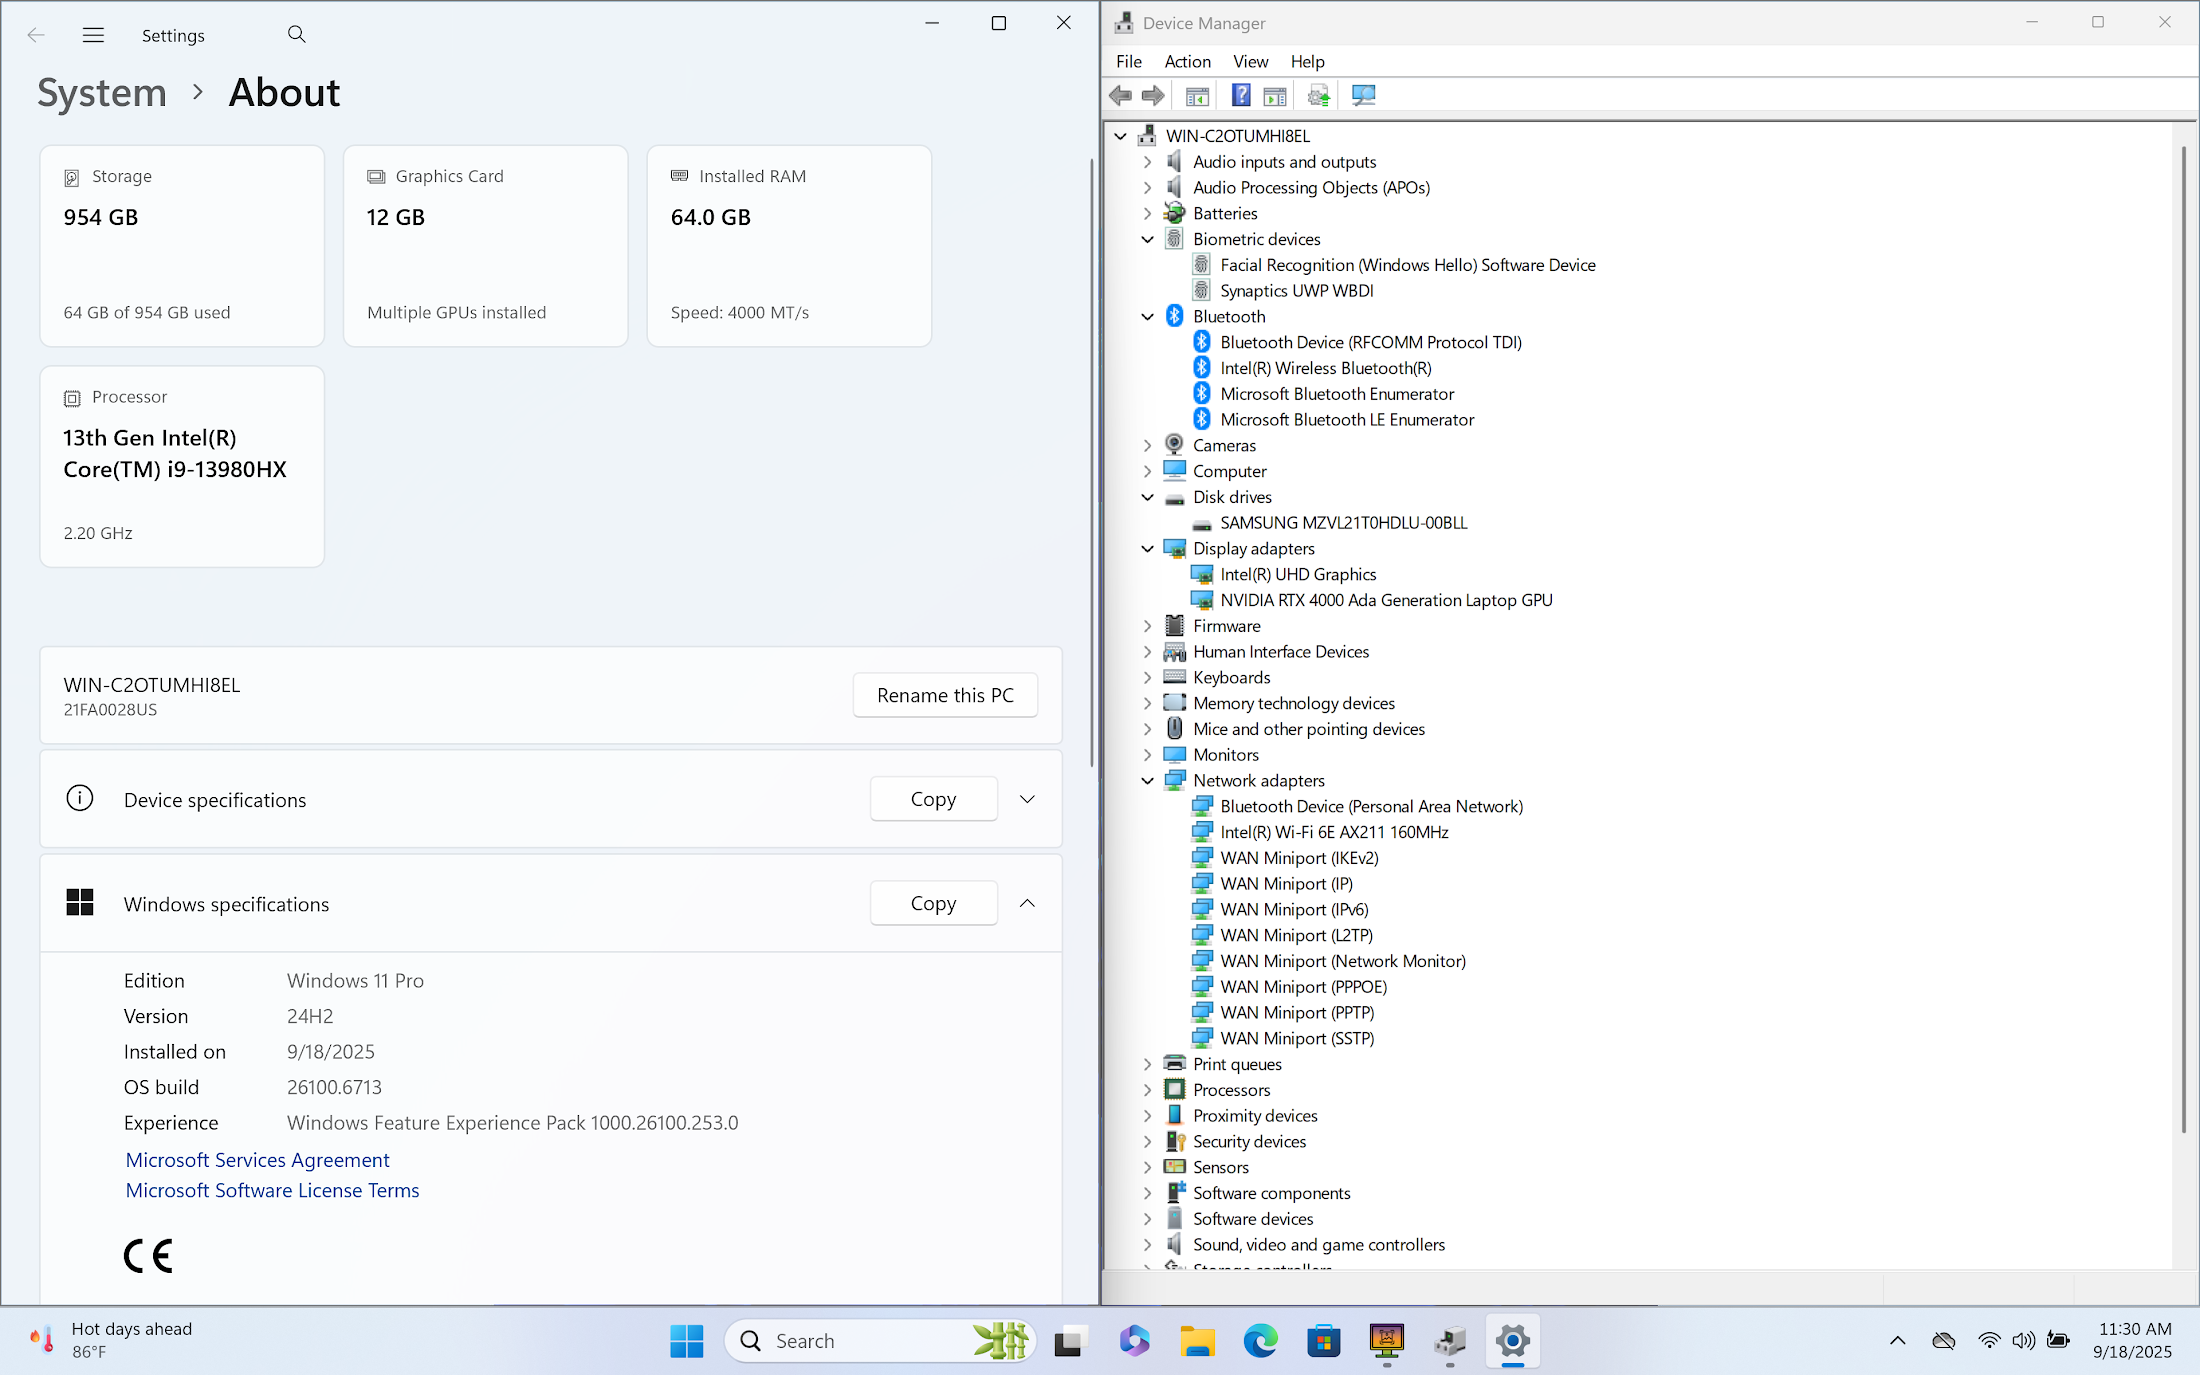Screen dimensions: 2200x1375
Task: Open Windows Start button on taskbar
Action: (687, 1341)
